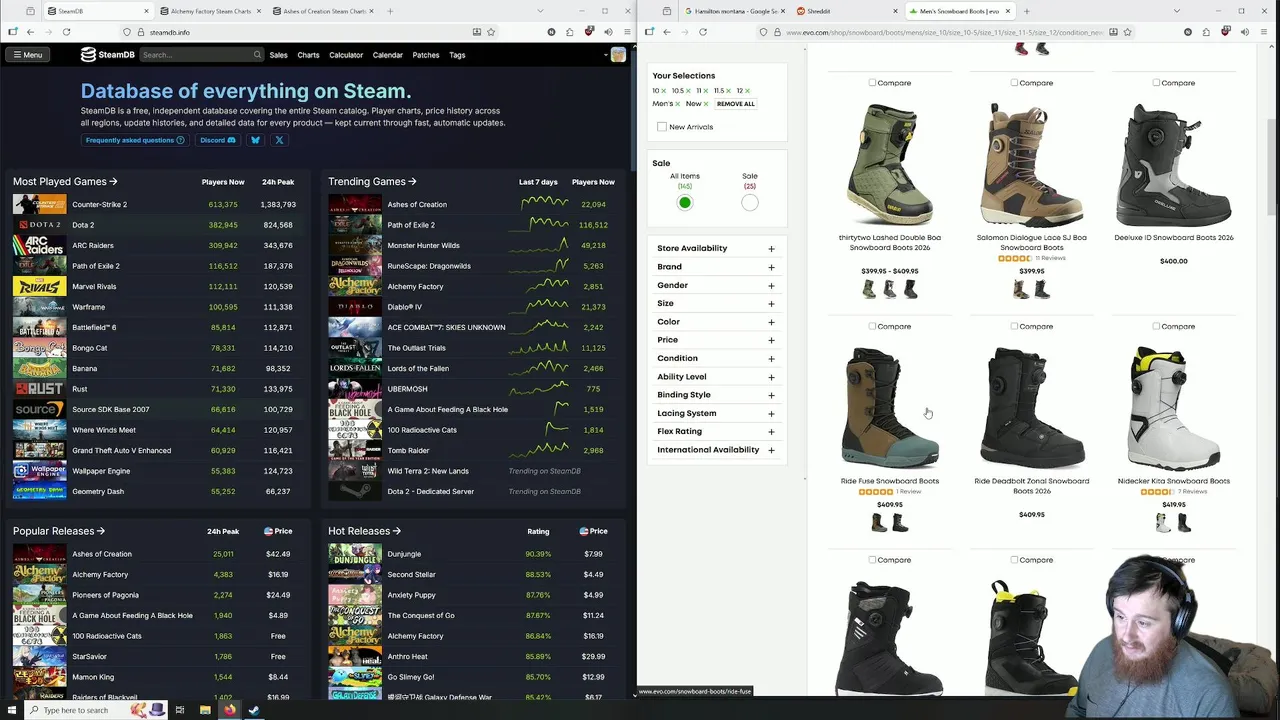Open new tab in SteamDB browser window
The height and width of the screenshot is (720, 1280).
point(390,11)
